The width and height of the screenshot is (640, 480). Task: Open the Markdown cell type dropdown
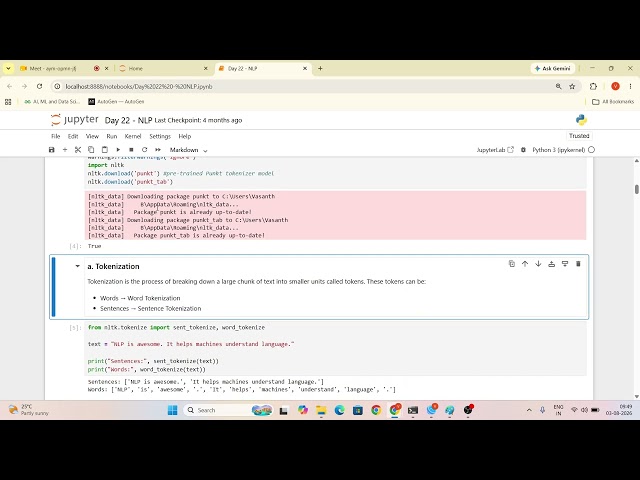click(x=188, y=150)
